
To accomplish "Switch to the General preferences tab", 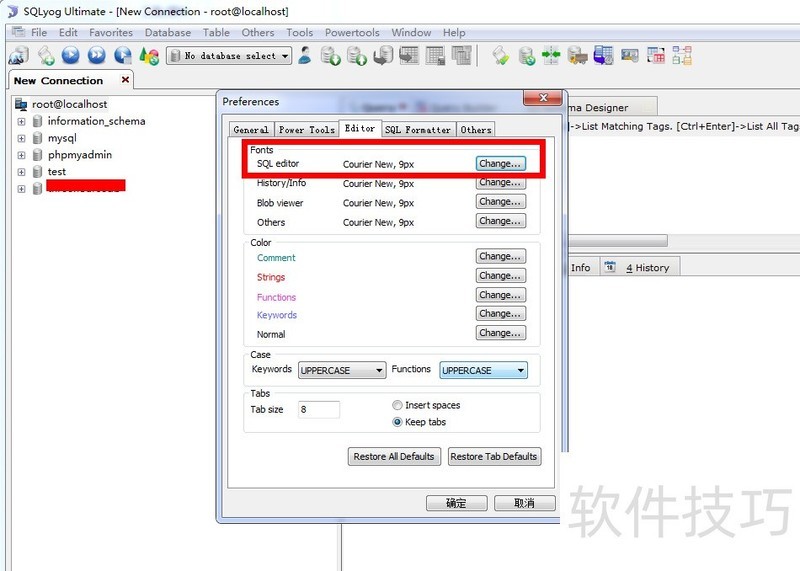I will point(251,130).
